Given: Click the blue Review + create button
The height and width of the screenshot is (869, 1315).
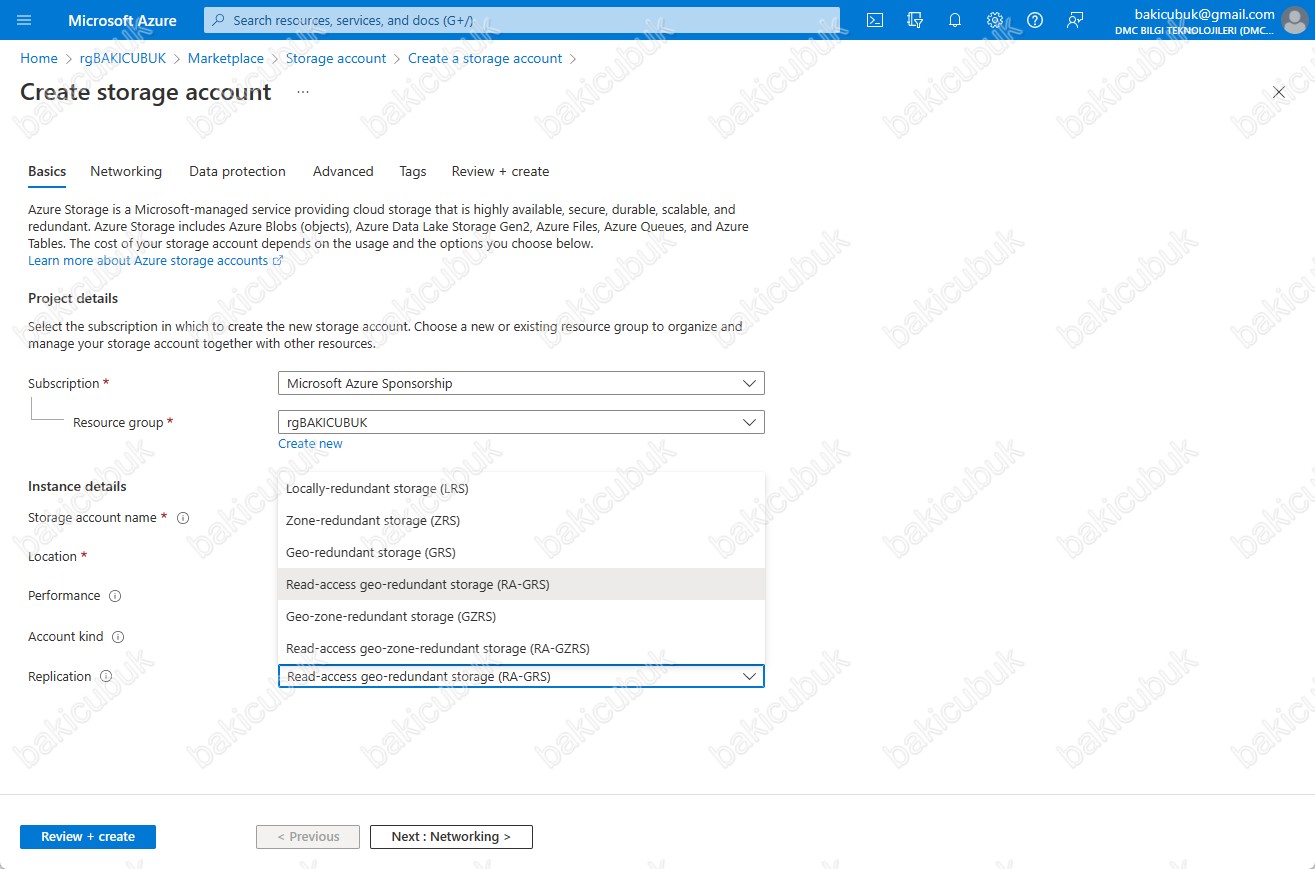Looking at the screenshot, I should (88, 837).
